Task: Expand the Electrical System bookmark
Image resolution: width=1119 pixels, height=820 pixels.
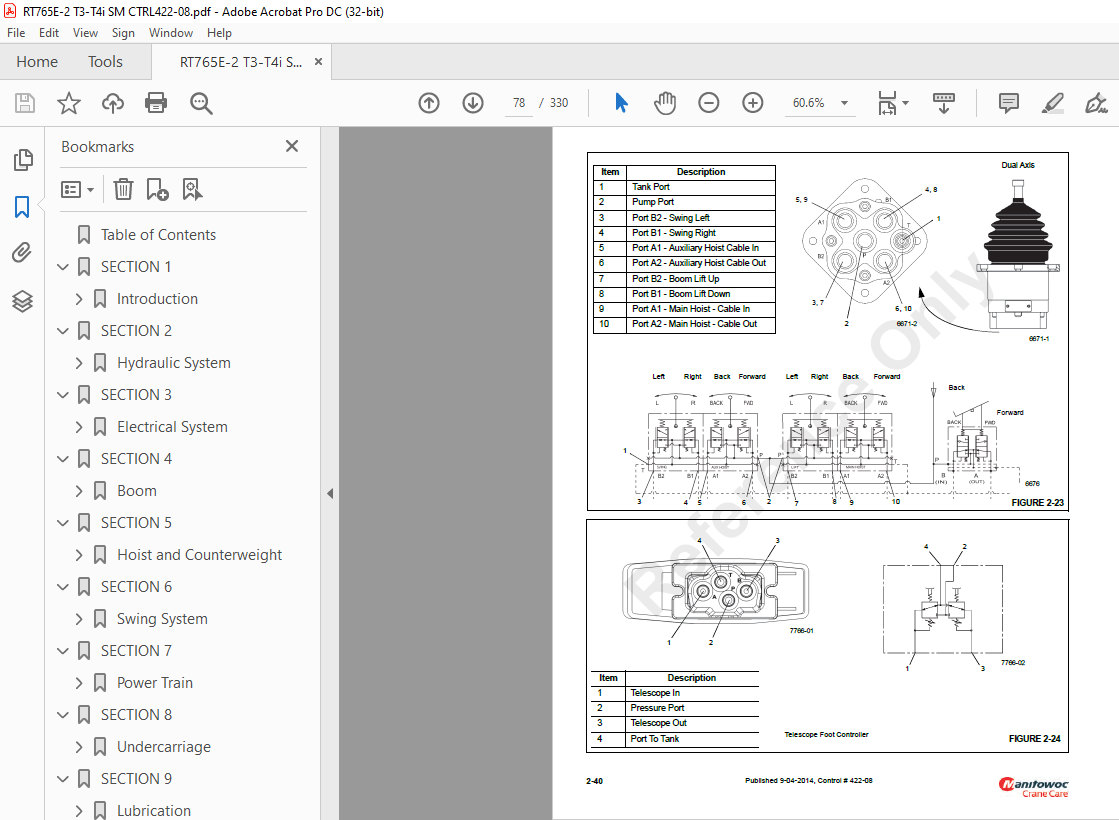Action: point(79,427)
